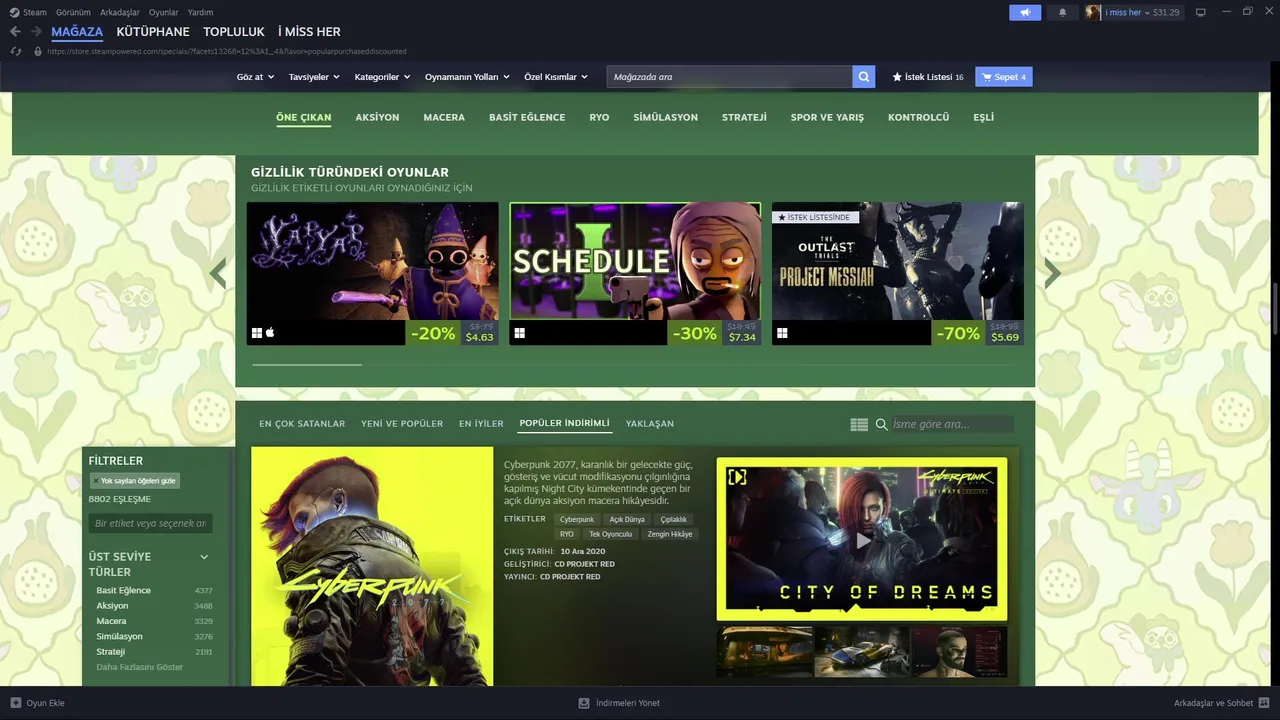
Task: Switch to KÜTÜPHANE tab
Action: point(153,32)
